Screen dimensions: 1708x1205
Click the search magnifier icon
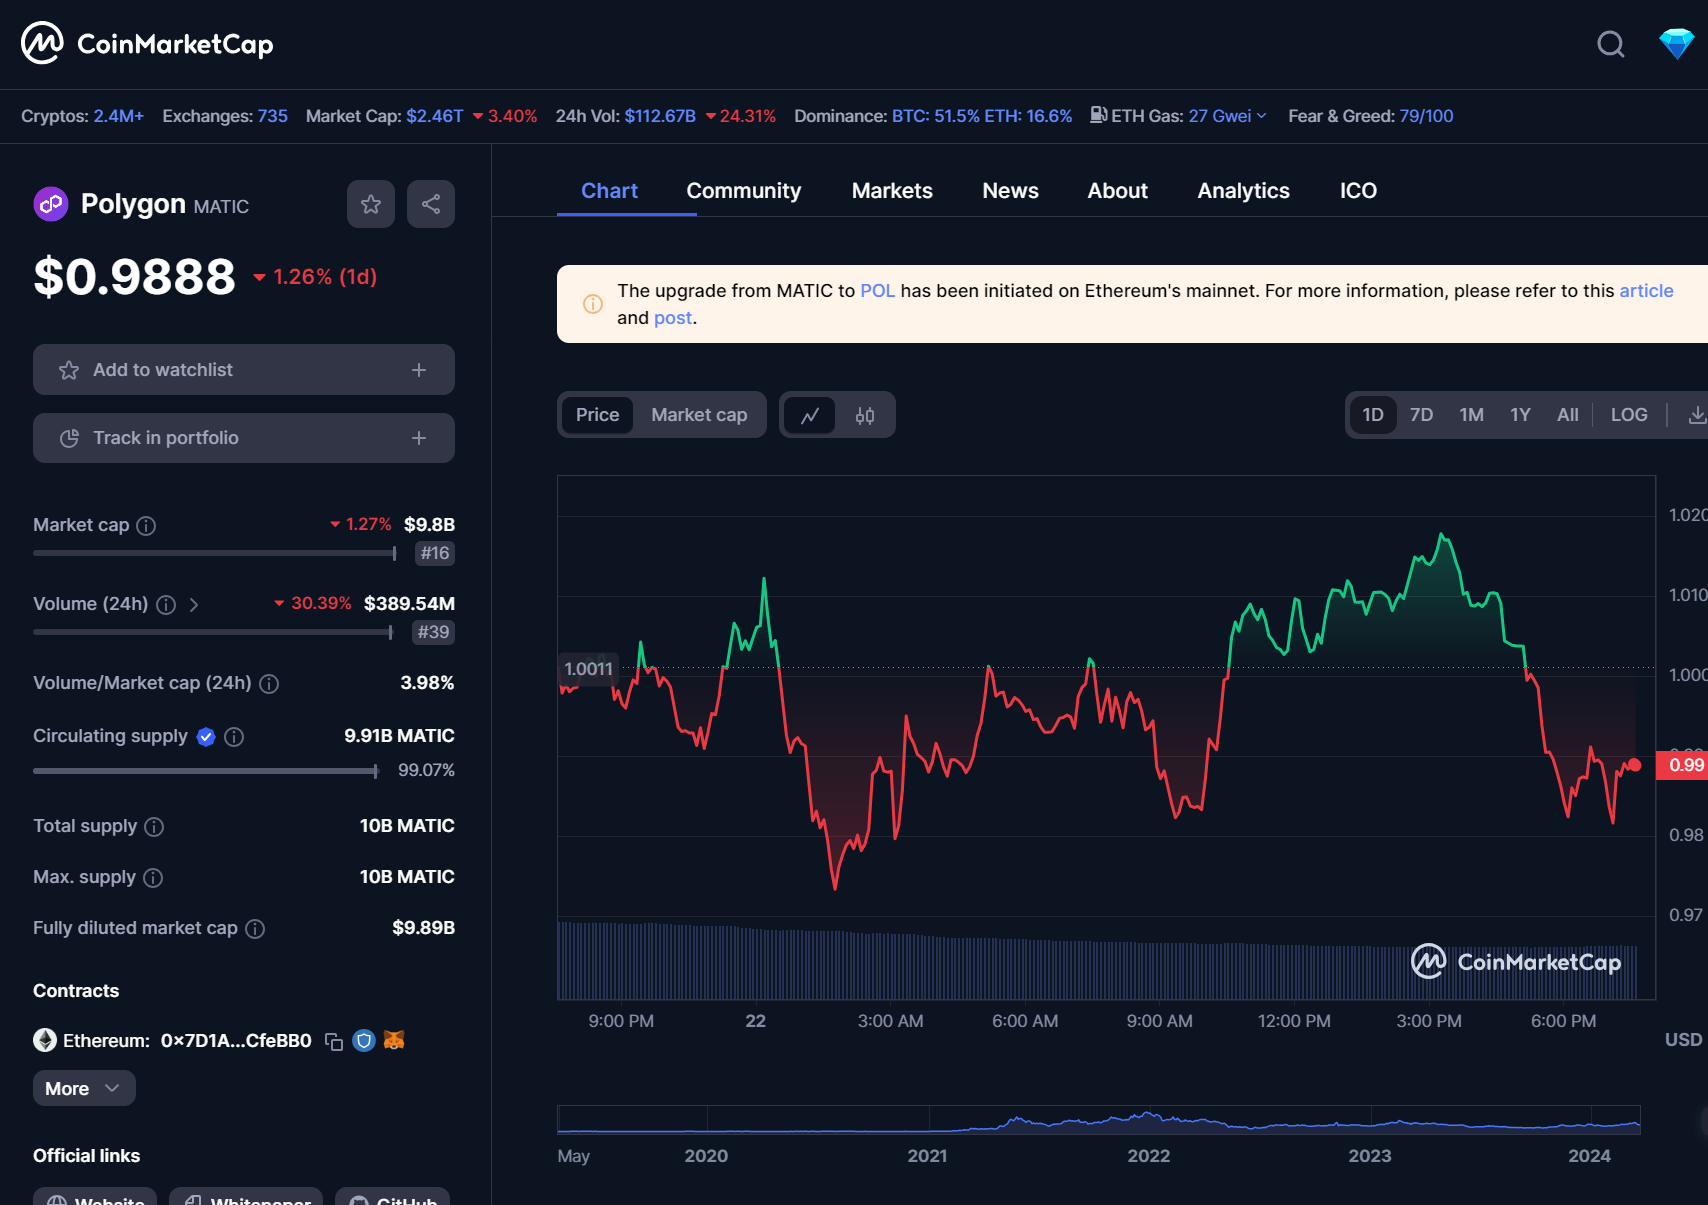point(1610,44)
